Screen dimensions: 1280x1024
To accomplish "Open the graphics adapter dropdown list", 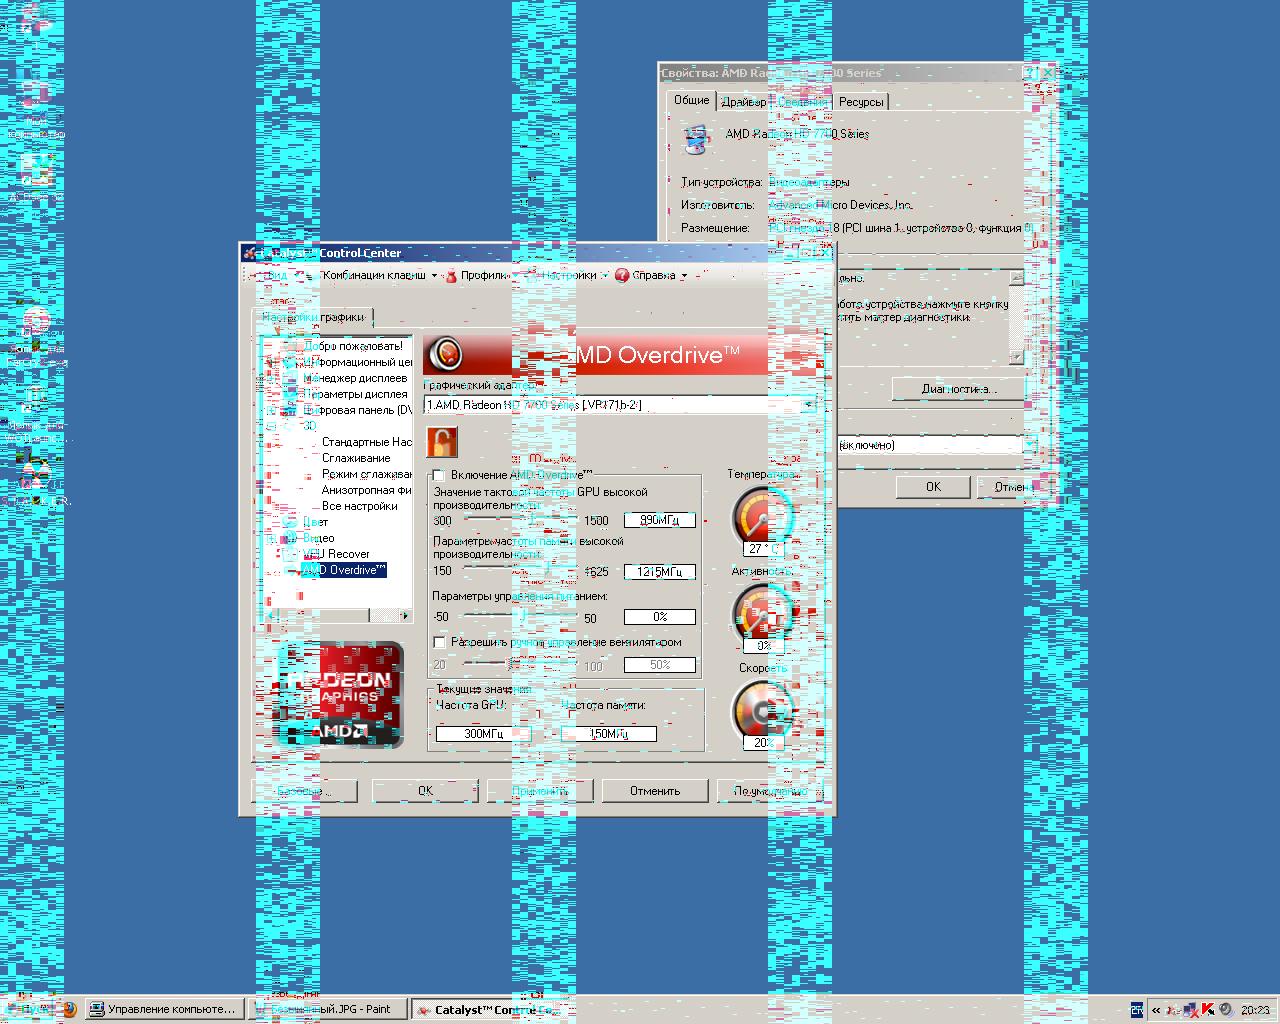I will (808, 405).
